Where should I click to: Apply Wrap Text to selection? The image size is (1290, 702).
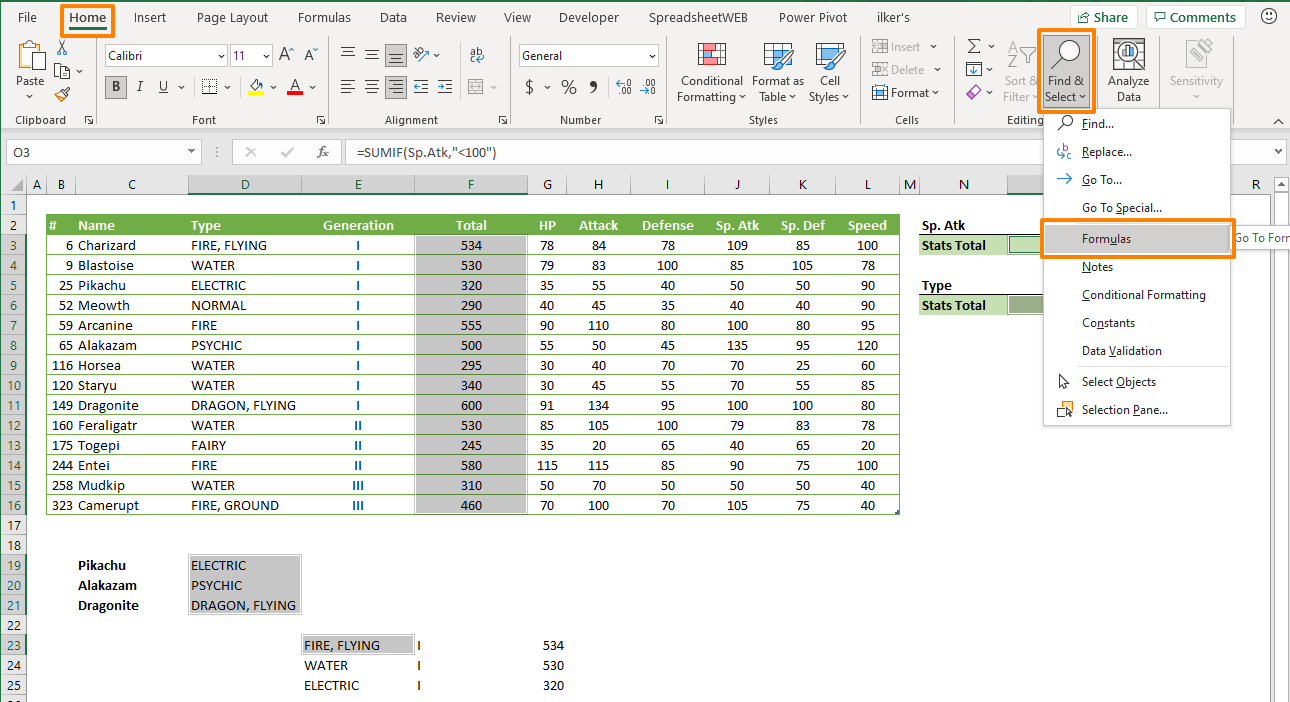click(x=477, y=55)
